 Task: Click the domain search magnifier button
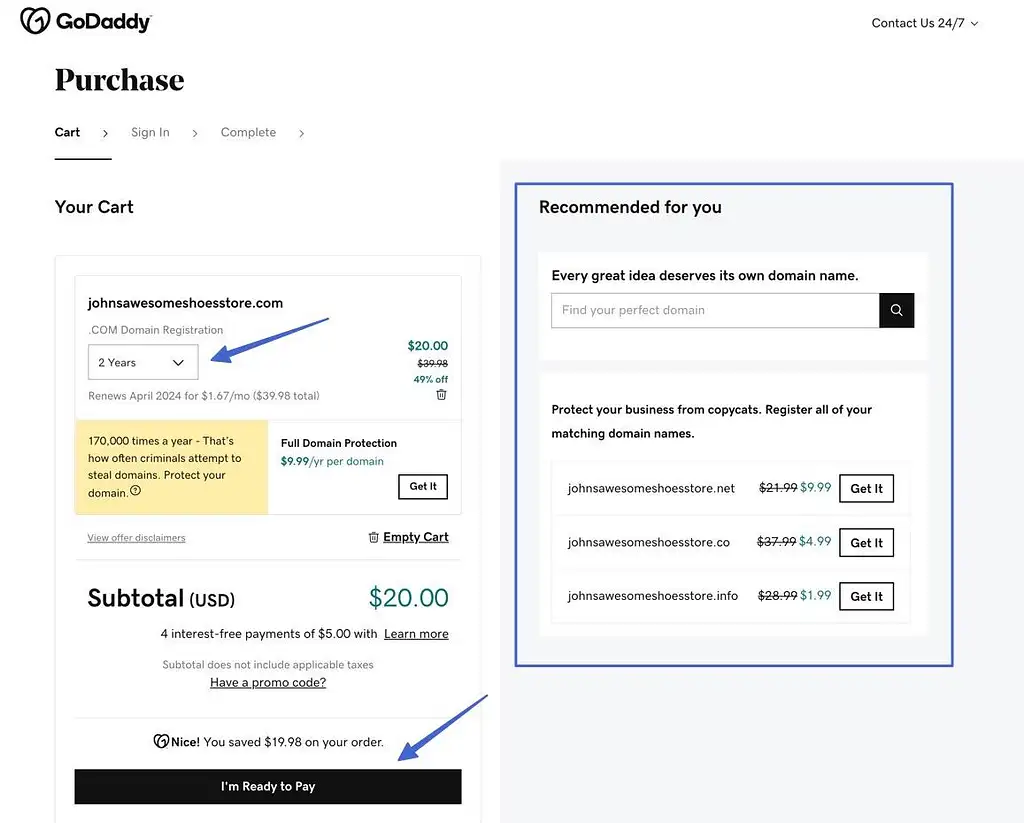point(896,310)
